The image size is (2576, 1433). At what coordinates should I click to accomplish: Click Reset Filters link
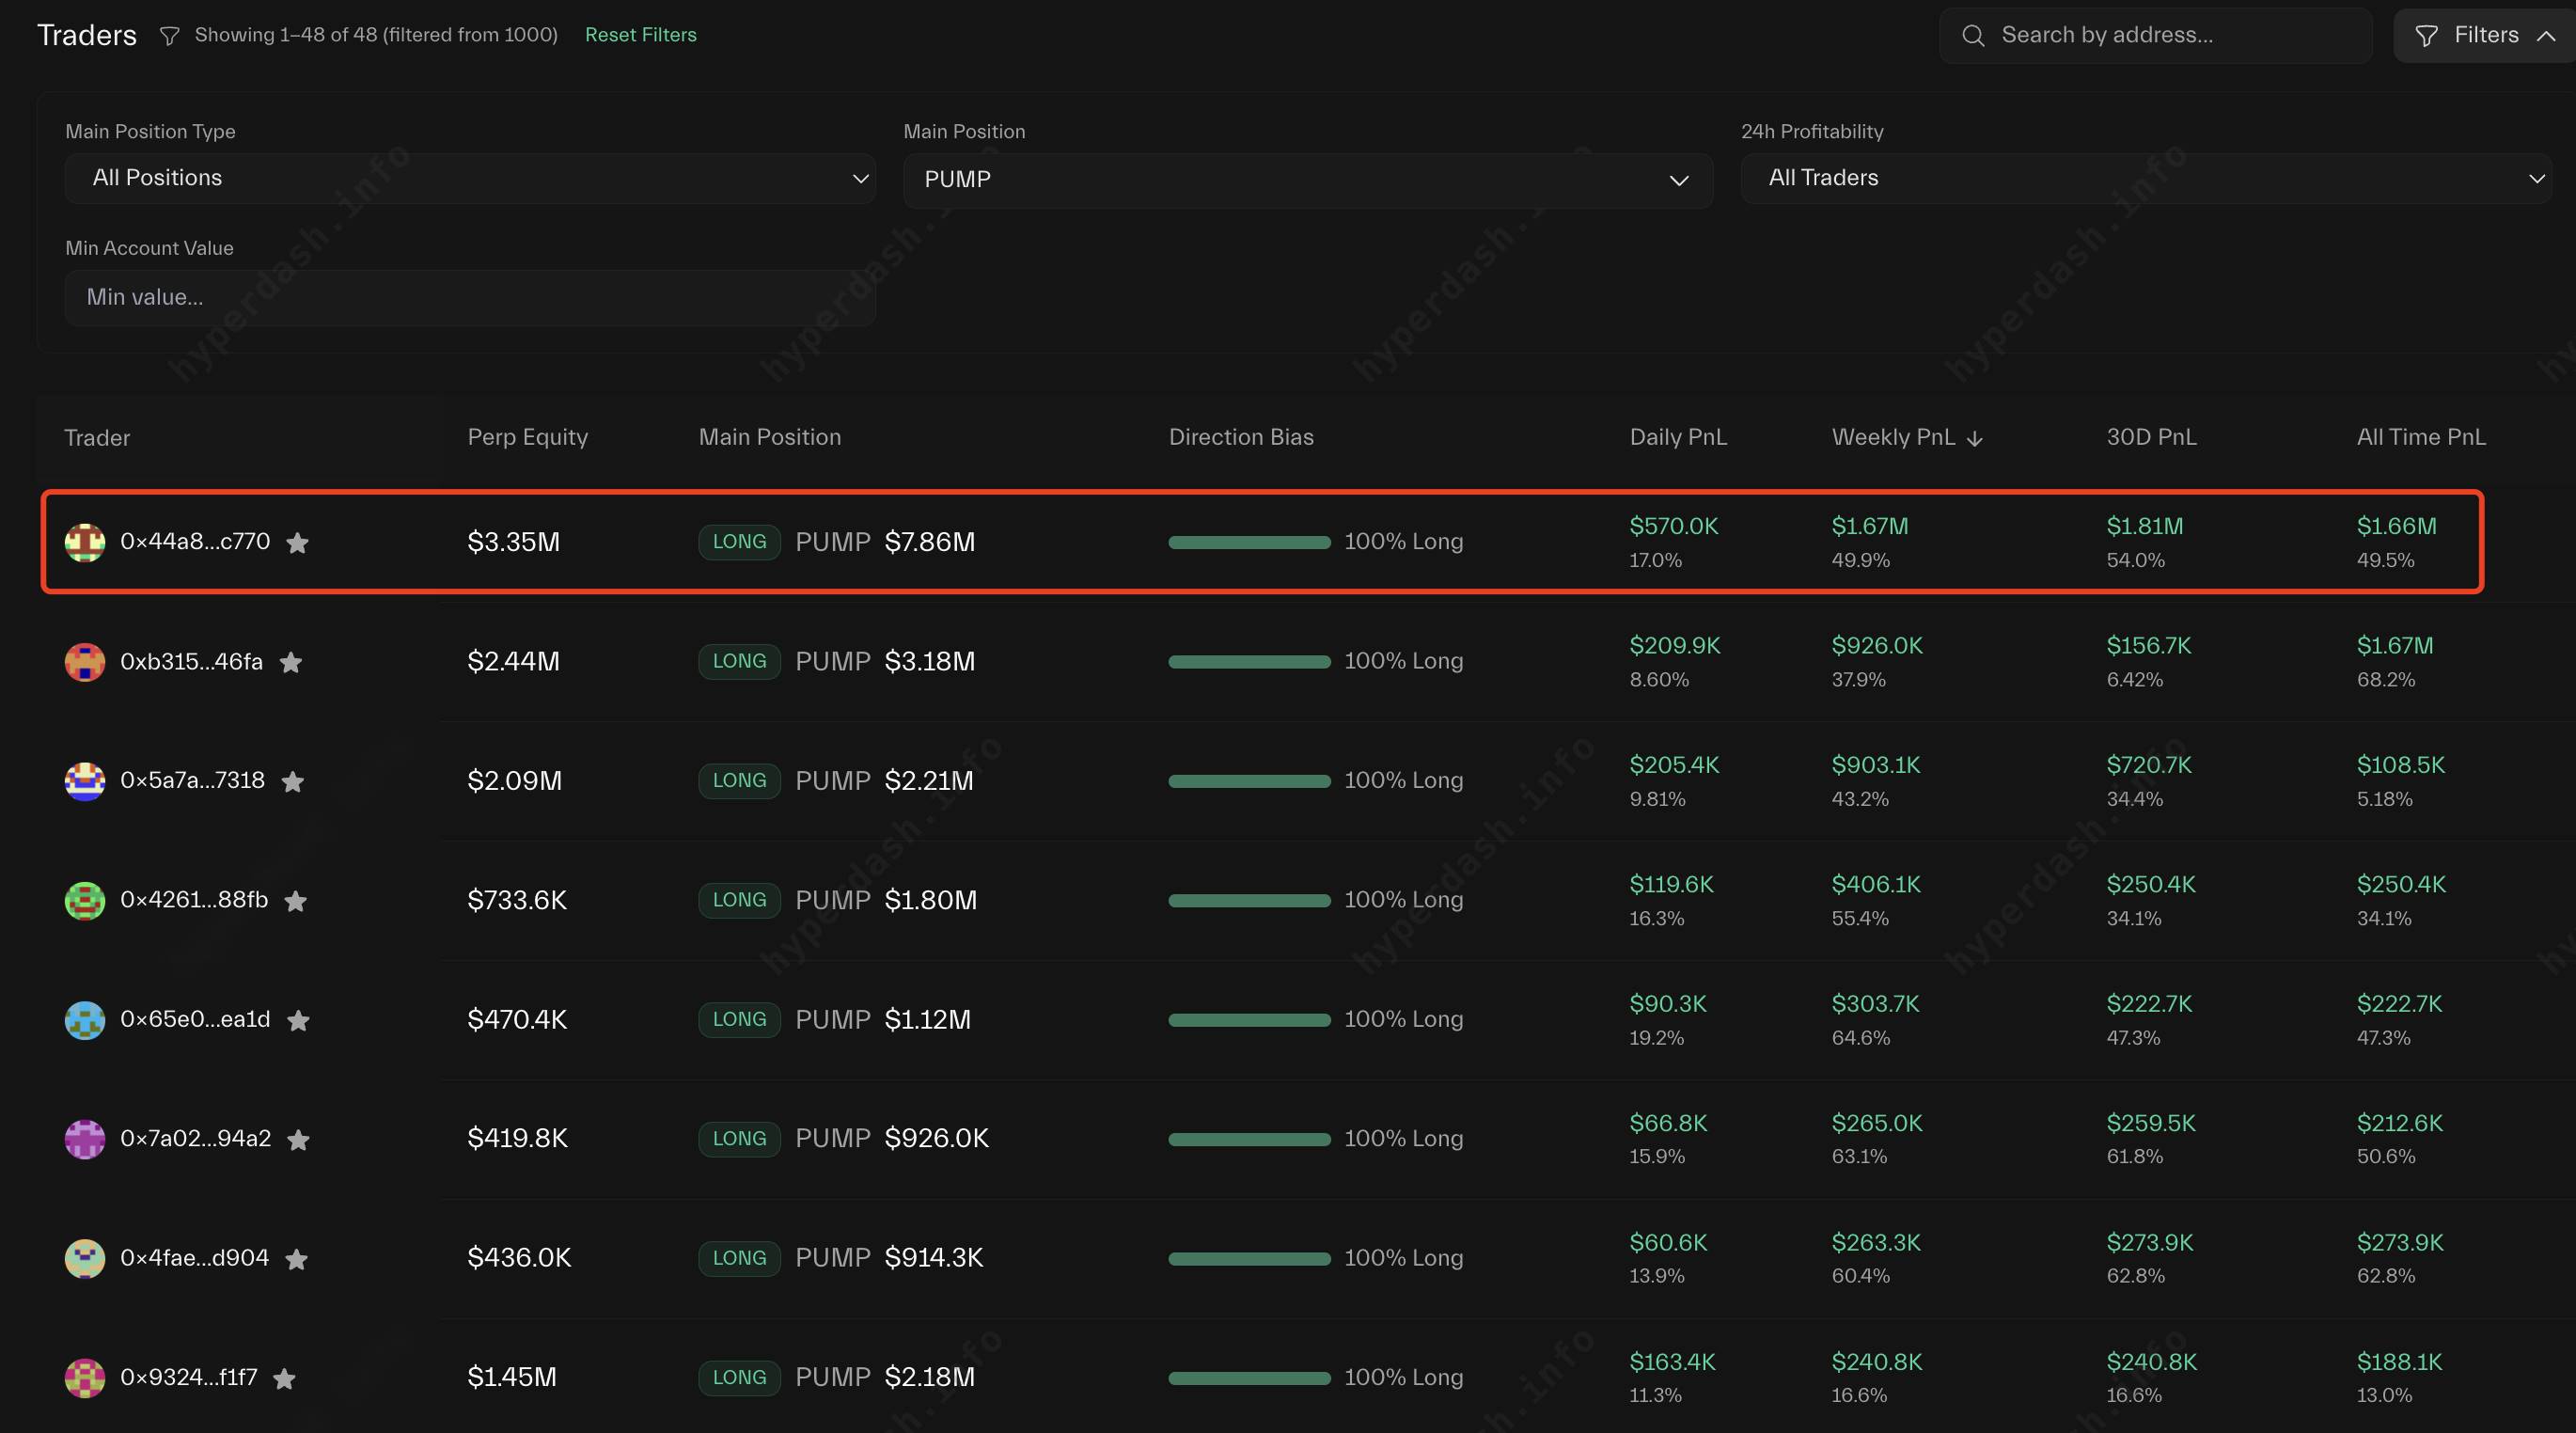641,35
